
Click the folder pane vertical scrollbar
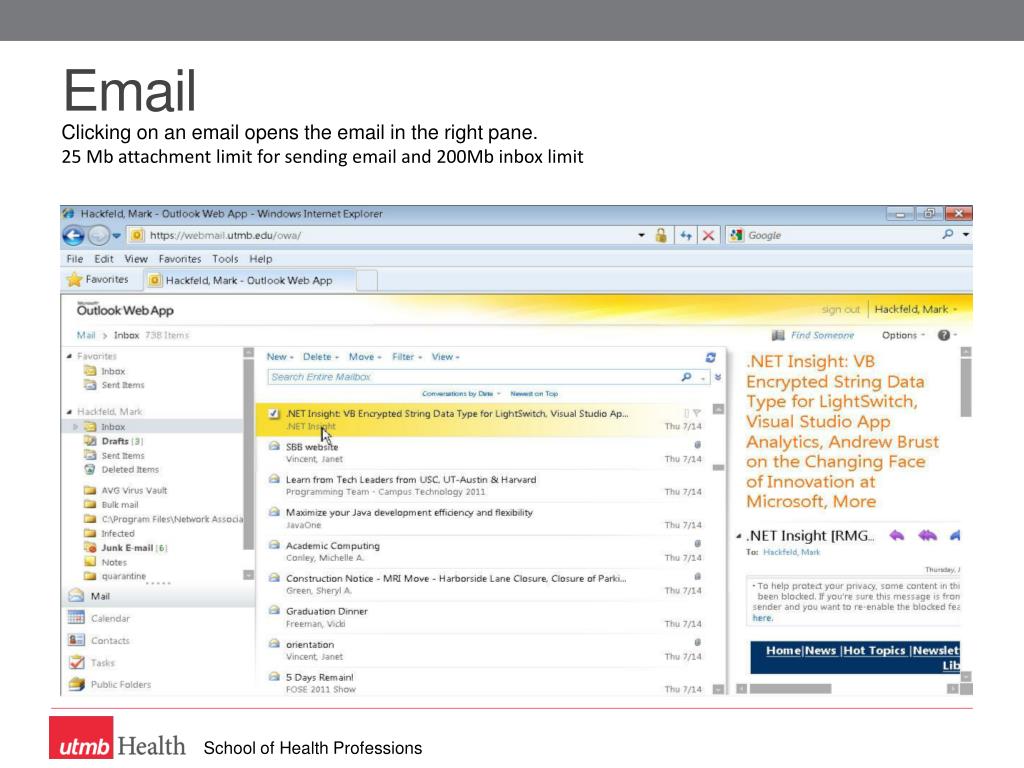(x=248, y=455)
